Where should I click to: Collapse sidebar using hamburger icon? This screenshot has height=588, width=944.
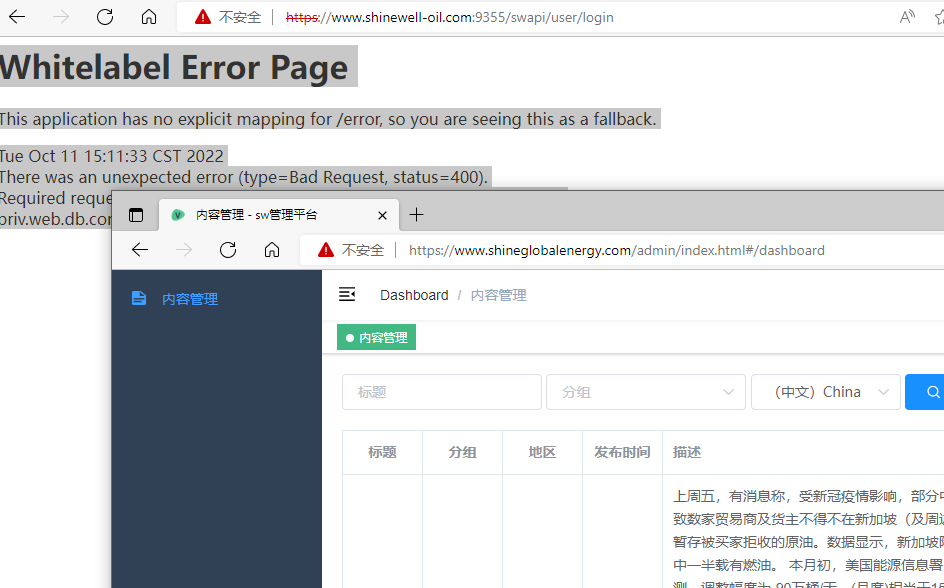[347, 294]
